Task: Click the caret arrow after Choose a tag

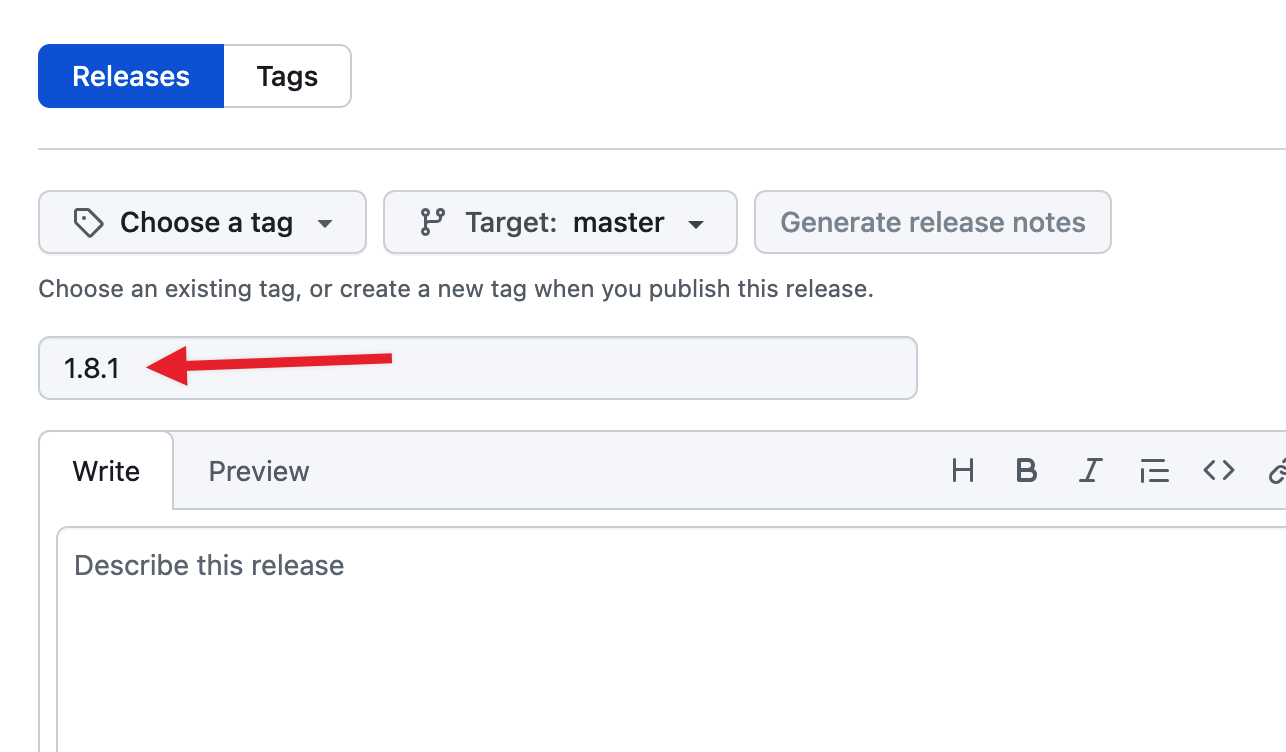Action: 325,223
